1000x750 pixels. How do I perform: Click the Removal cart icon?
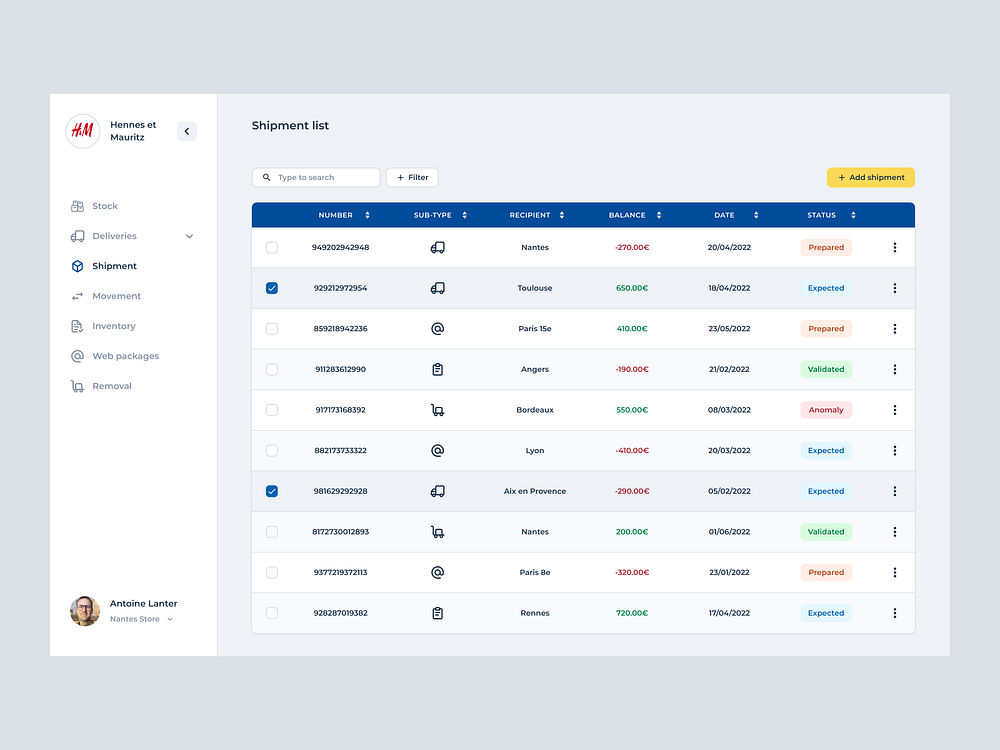click(78, 386)
